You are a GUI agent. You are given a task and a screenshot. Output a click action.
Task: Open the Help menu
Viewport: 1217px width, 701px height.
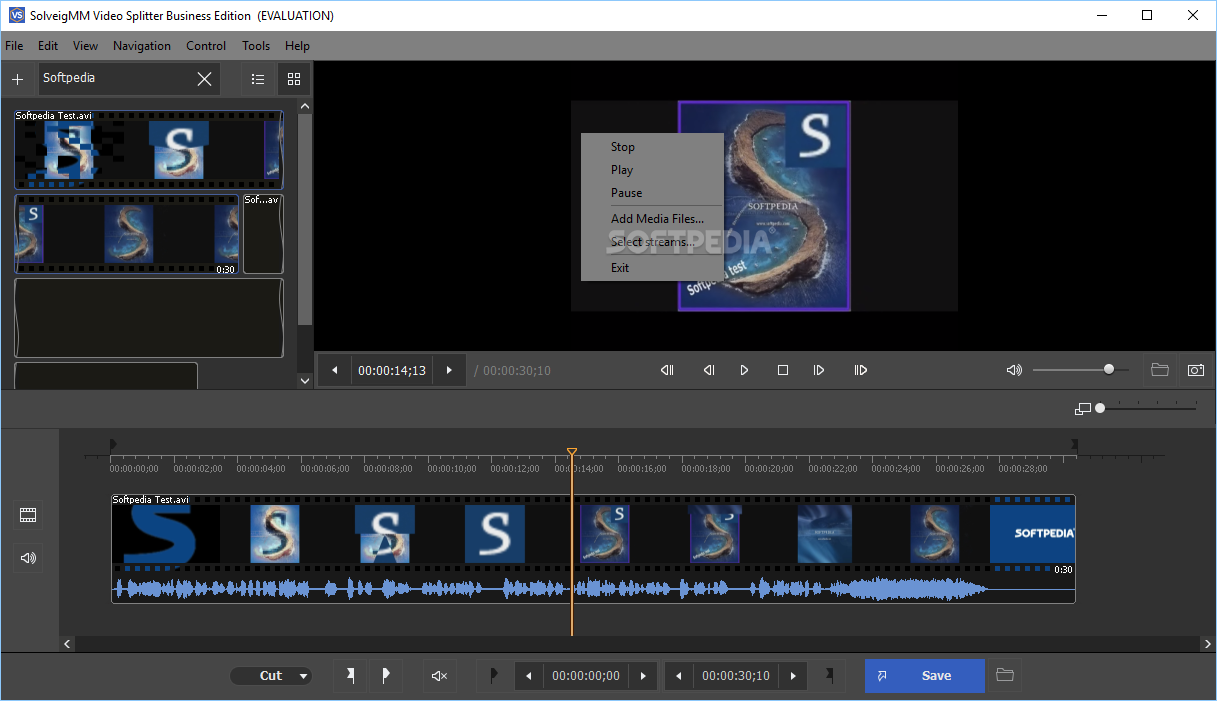tap(297, 46)
